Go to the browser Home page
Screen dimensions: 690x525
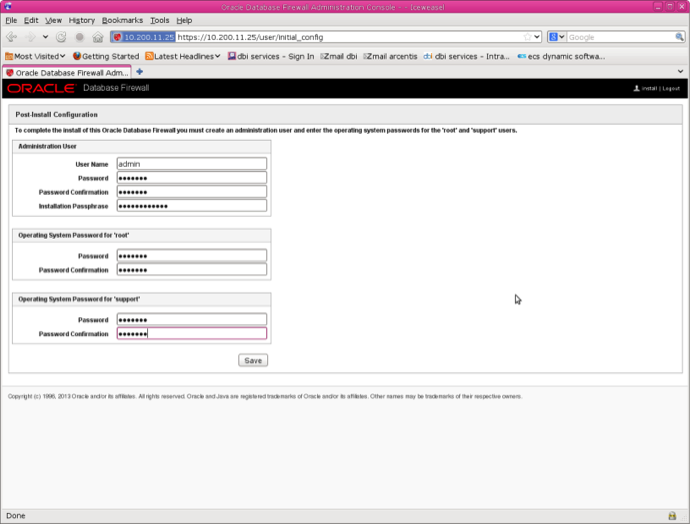(x=97, y=37)
